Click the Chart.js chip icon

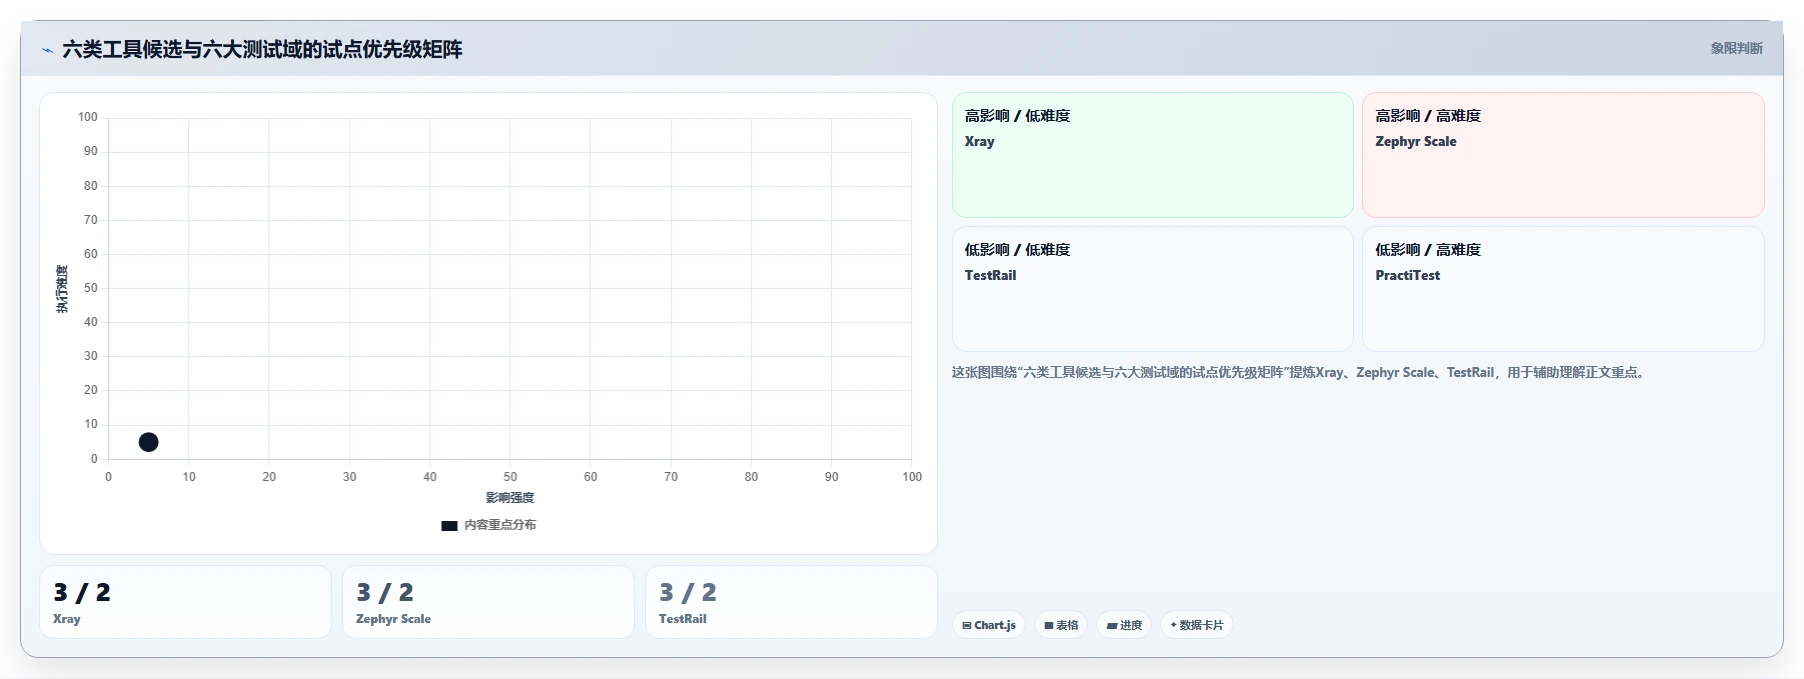click(967, 625)
